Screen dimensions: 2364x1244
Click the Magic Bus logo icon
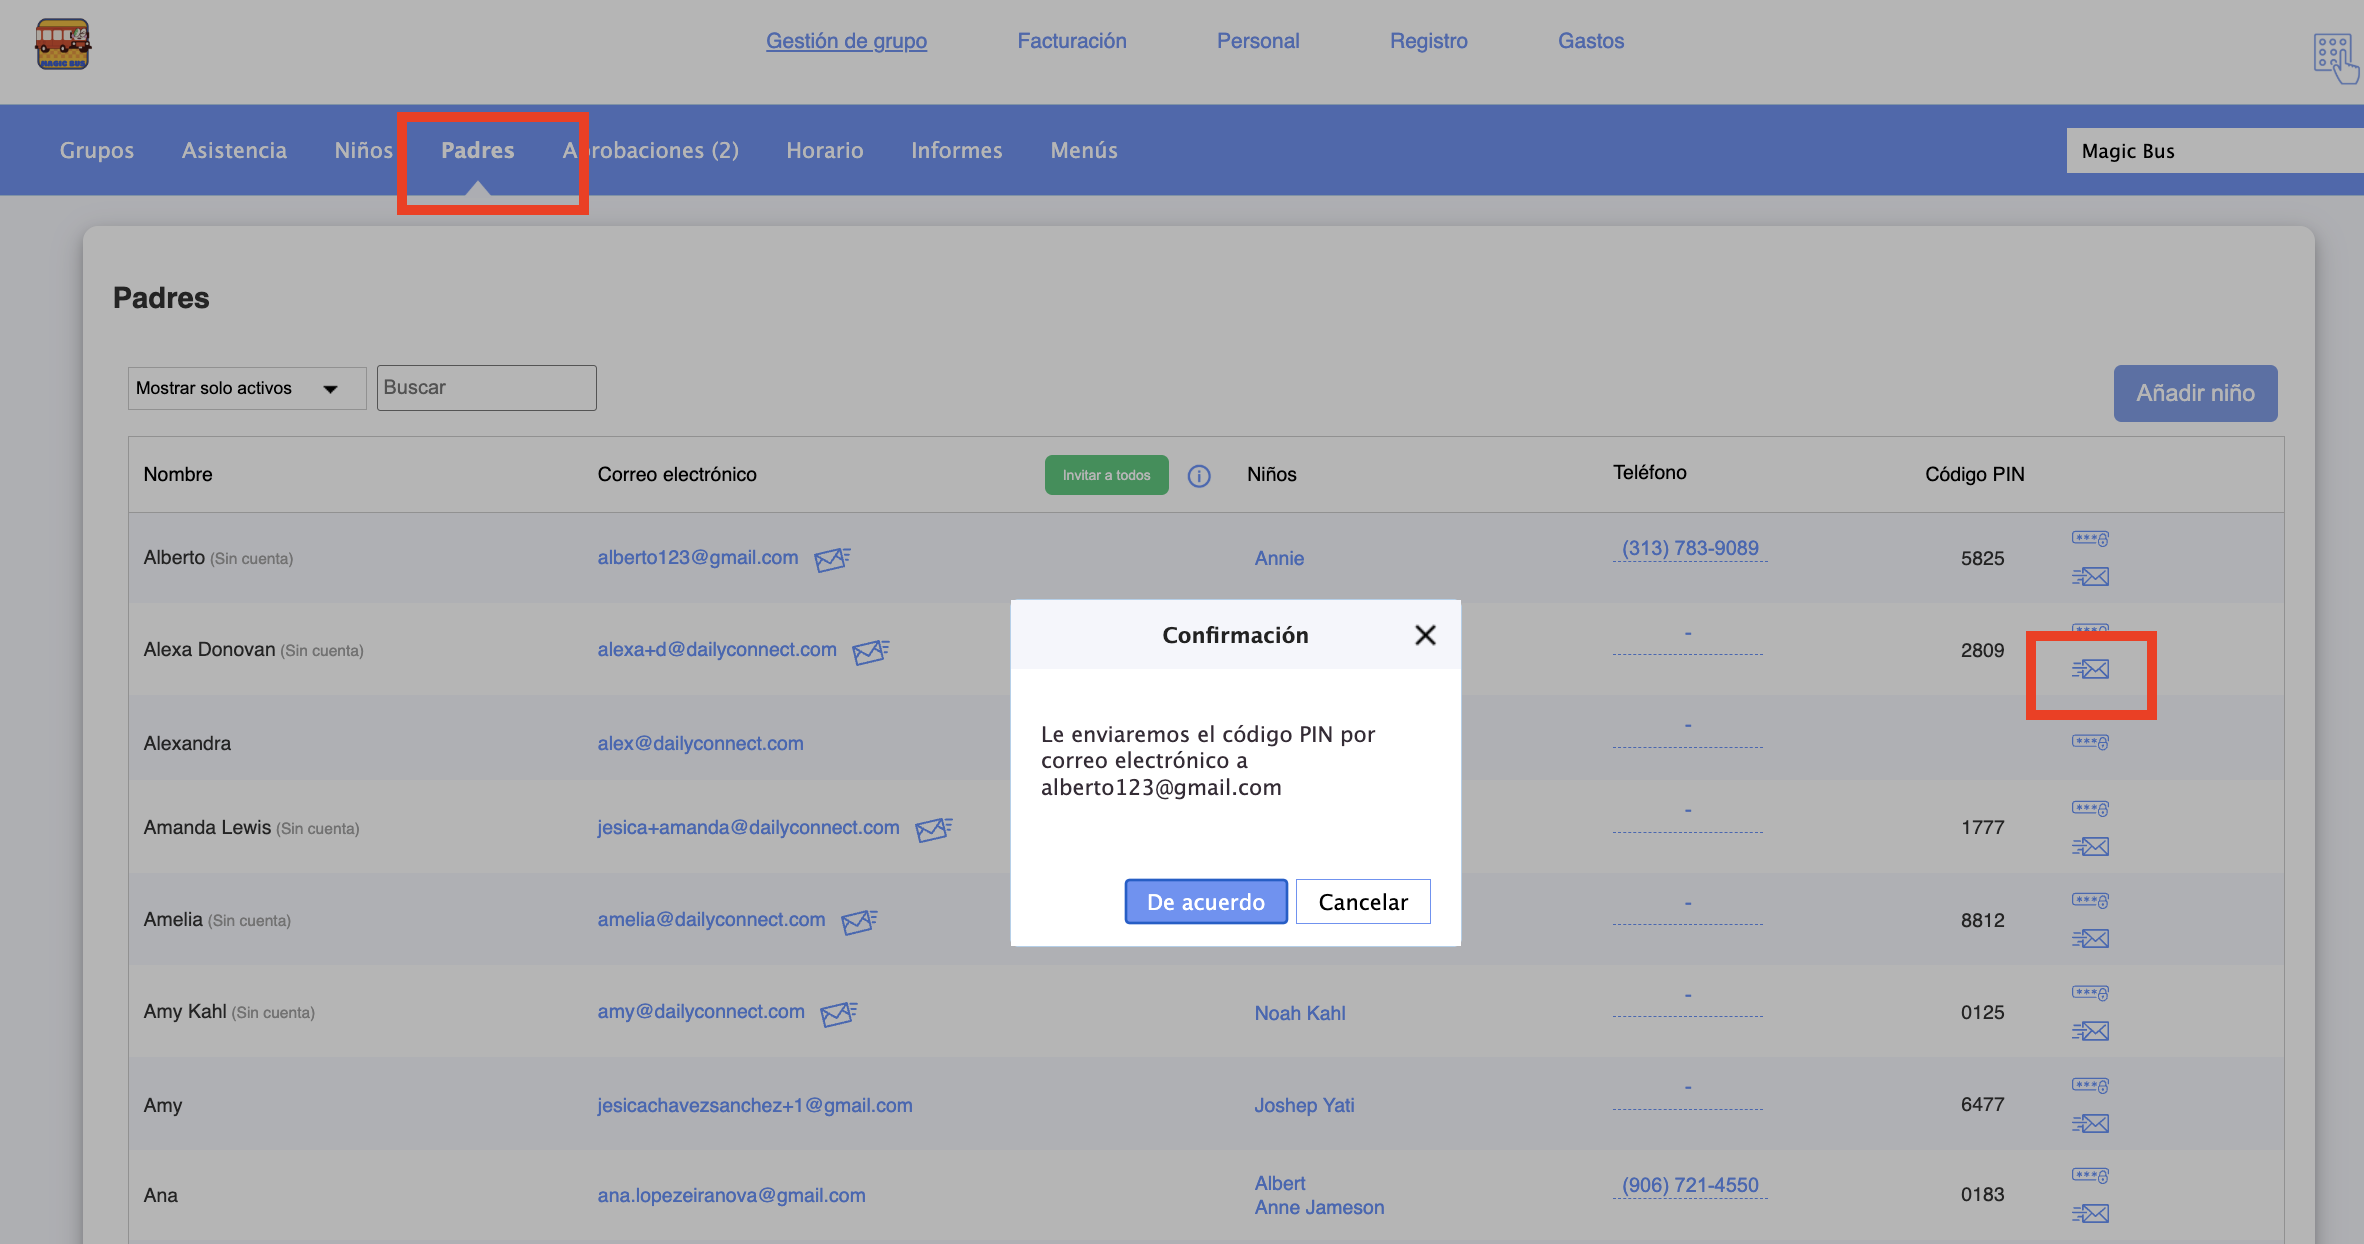[x=62, y=44]
